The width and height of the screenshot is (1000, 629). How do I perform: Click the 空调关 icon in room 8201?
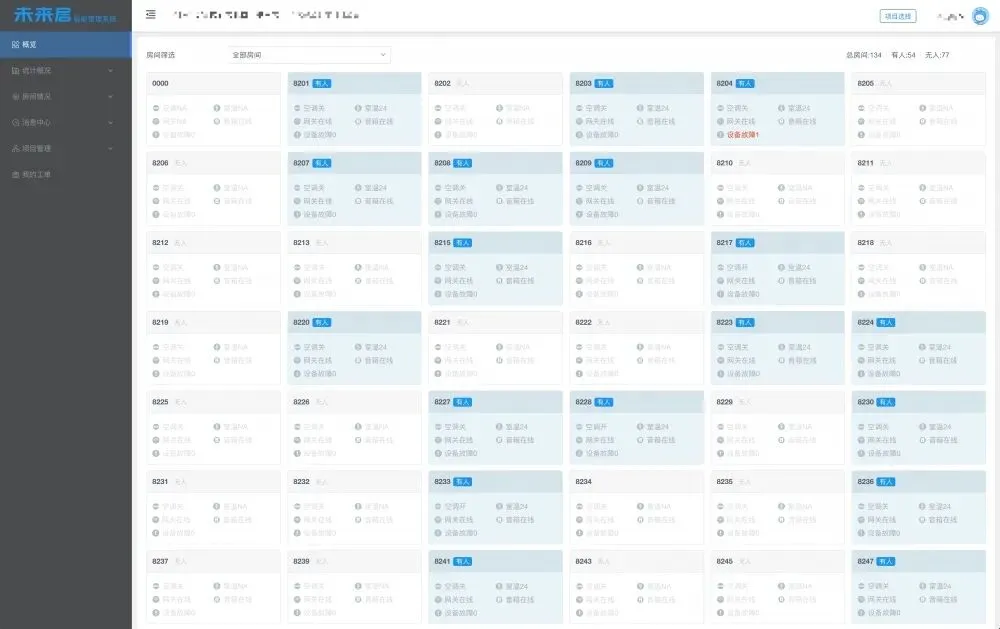(297, 108)
